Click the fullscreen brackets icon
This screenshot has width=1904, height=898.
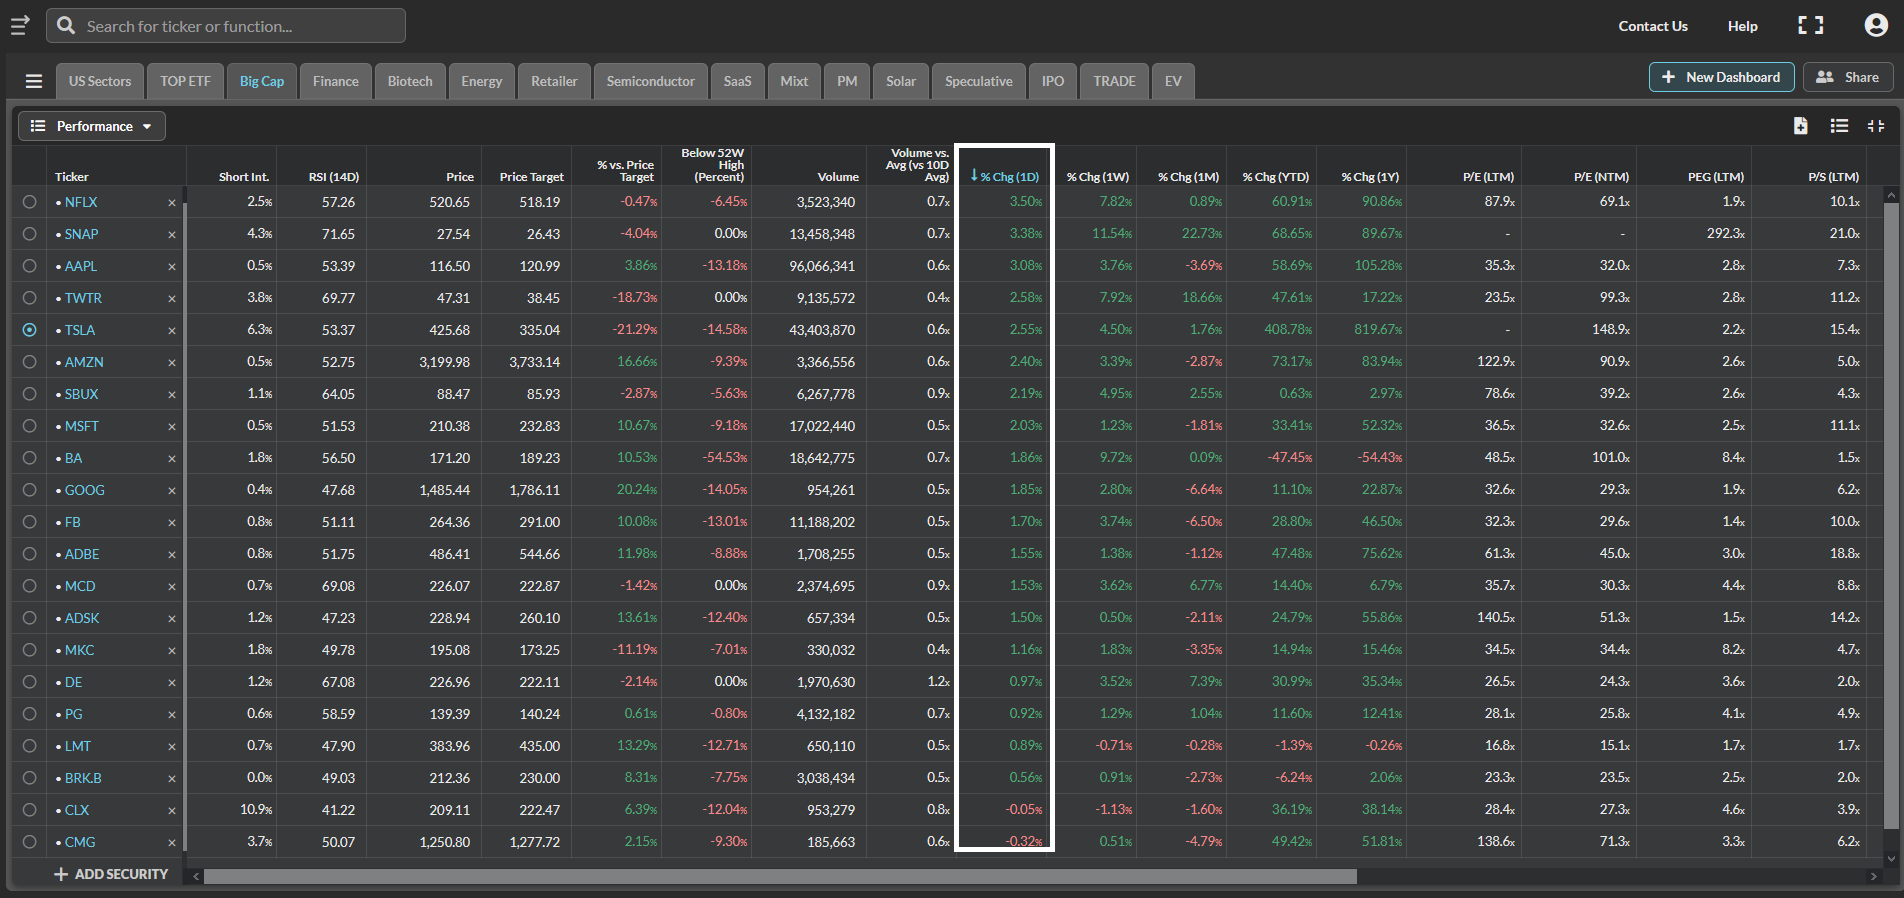(1810, 25)
